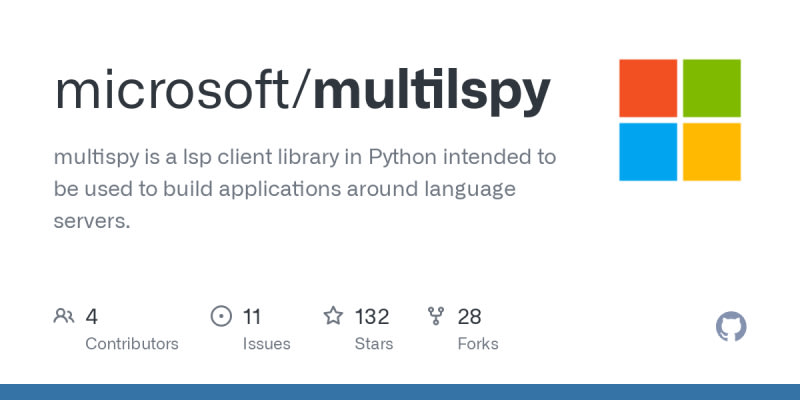
Task: Click the yellow square of Microsoft logo
Action: [x=711, y=151]
